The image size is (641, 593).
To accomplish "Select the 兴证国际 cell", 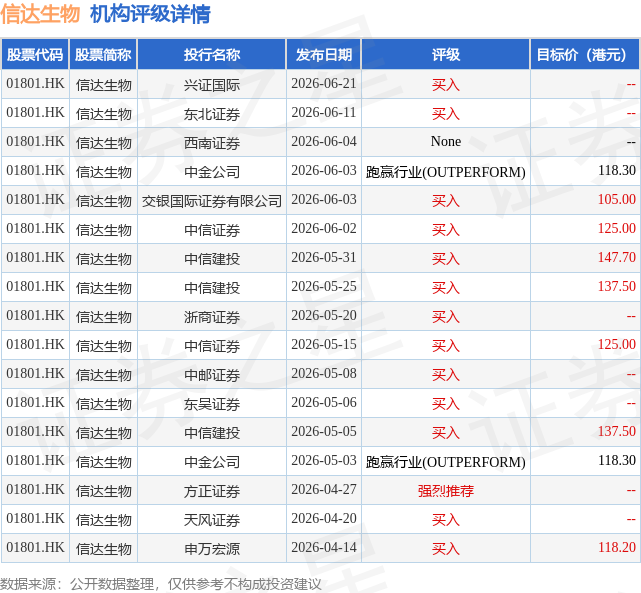I will [212, 85].
